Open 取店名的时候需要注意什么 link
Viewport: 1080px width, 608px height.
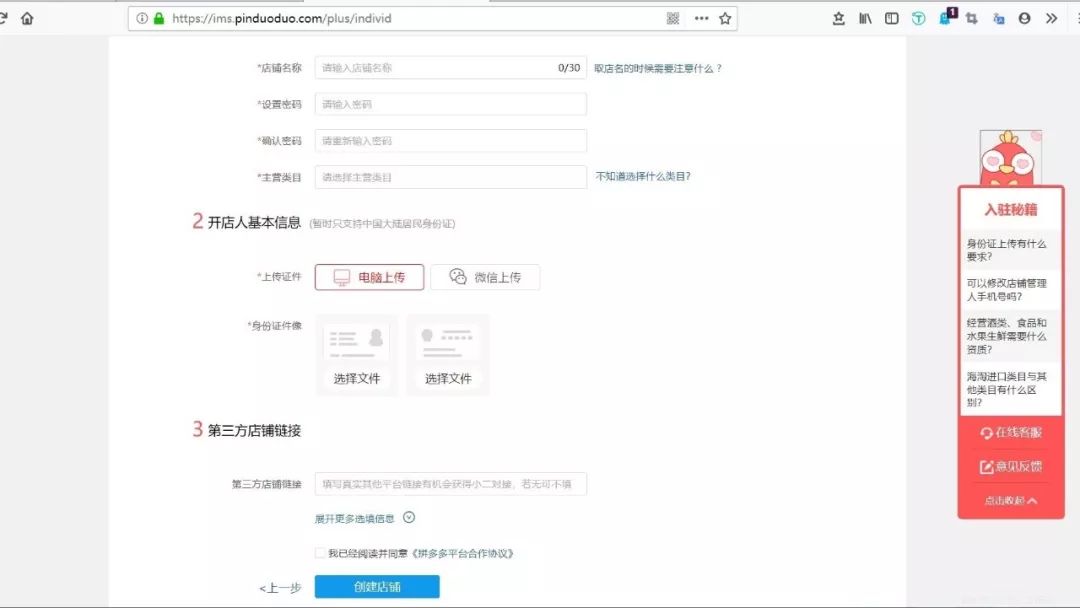[657, 68]
